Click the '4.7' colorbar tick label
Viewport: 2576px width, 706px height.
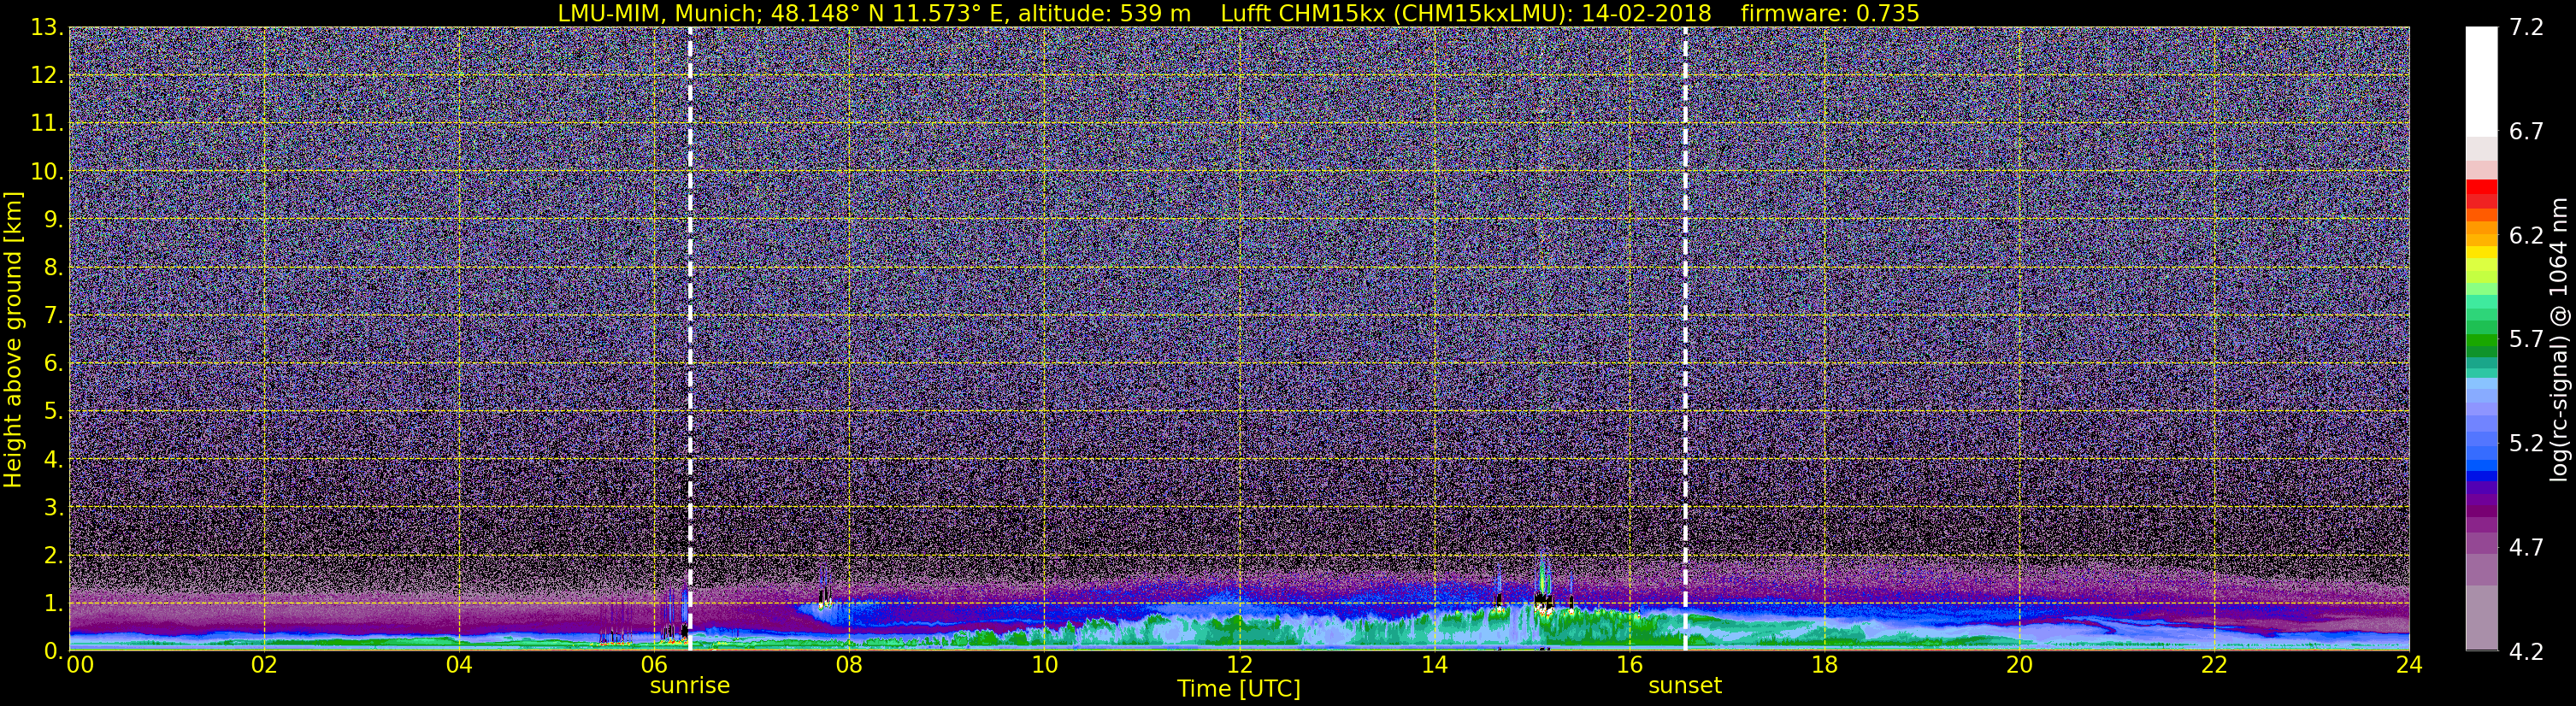click(x=2526, y=547)
